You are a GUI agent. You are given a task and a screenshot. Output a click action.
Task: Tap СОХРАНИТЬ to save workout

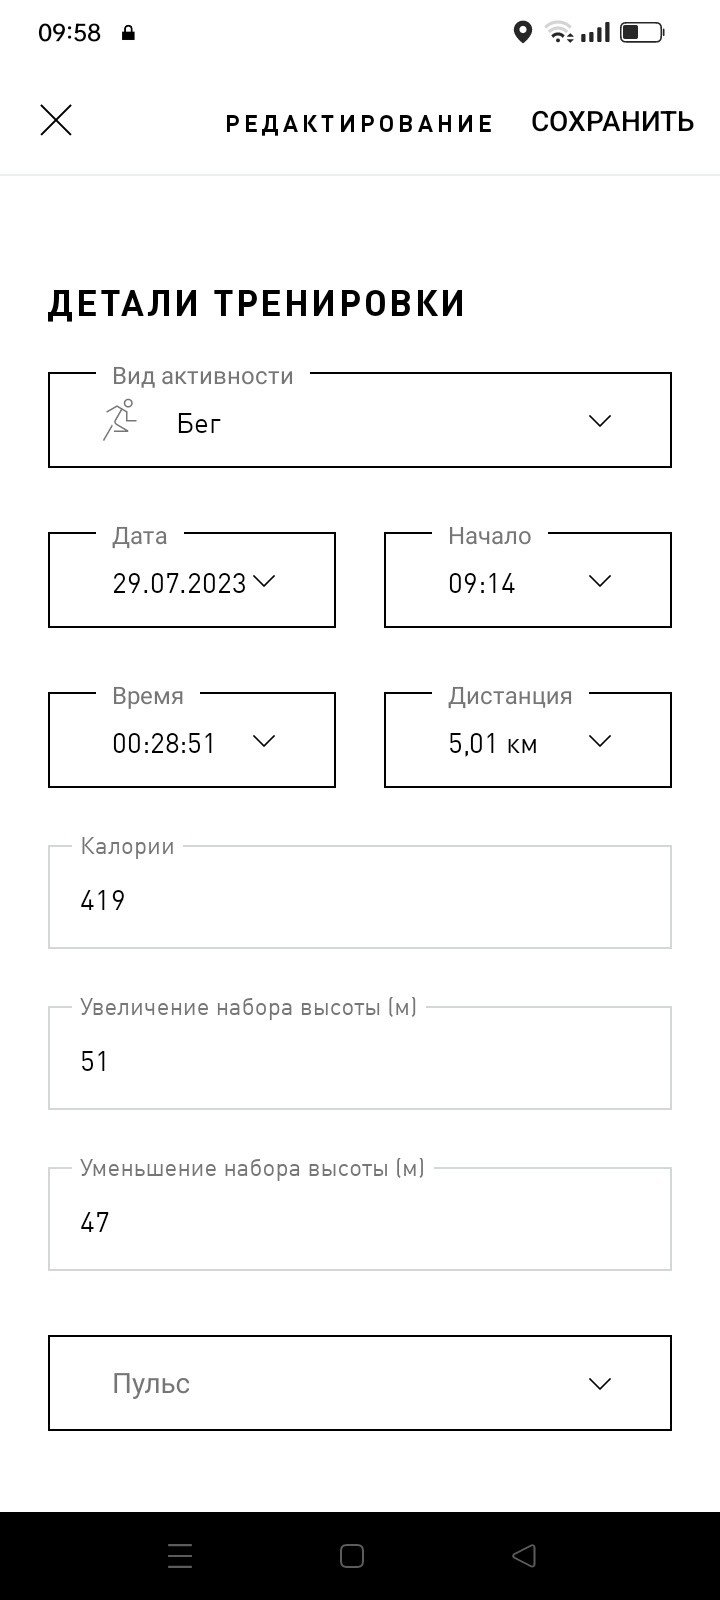click(612, 121)
